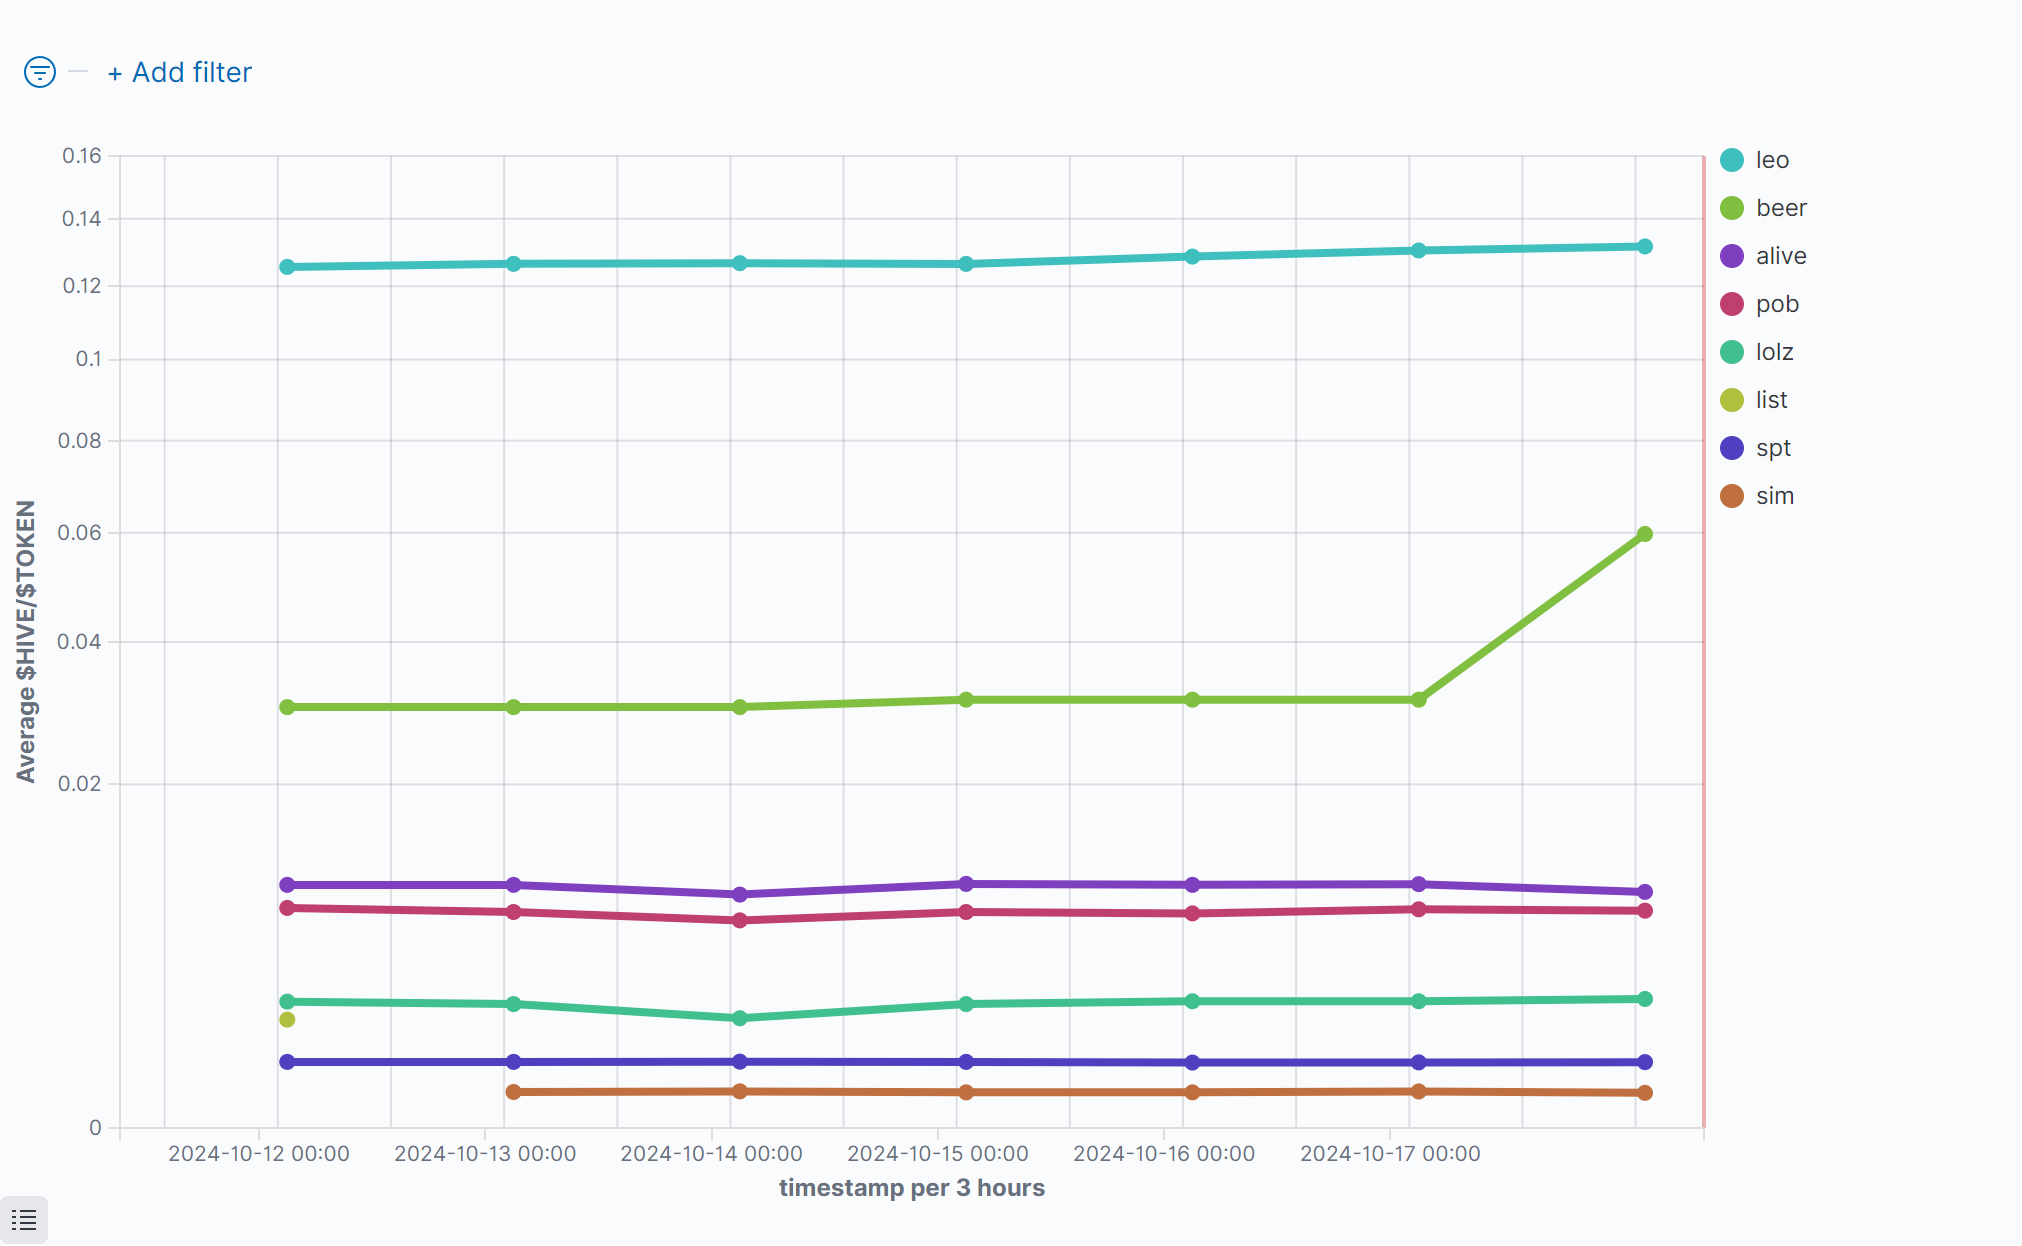Click the brown sim legend color dot

click(x=1732, y=496)
